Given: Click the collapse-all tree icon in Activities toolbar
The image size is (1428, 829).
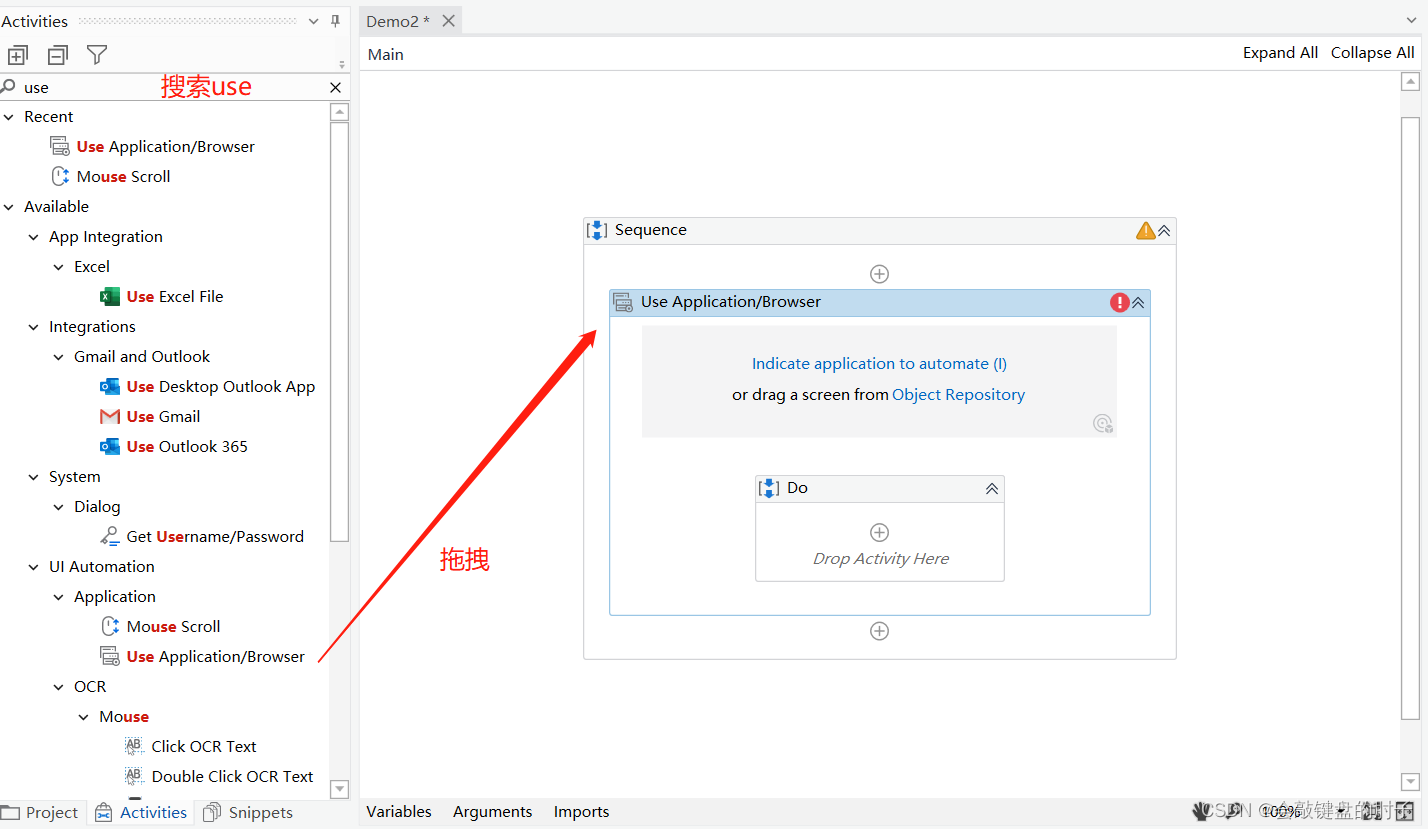Looking at the screenshot, I should [58, 55].
